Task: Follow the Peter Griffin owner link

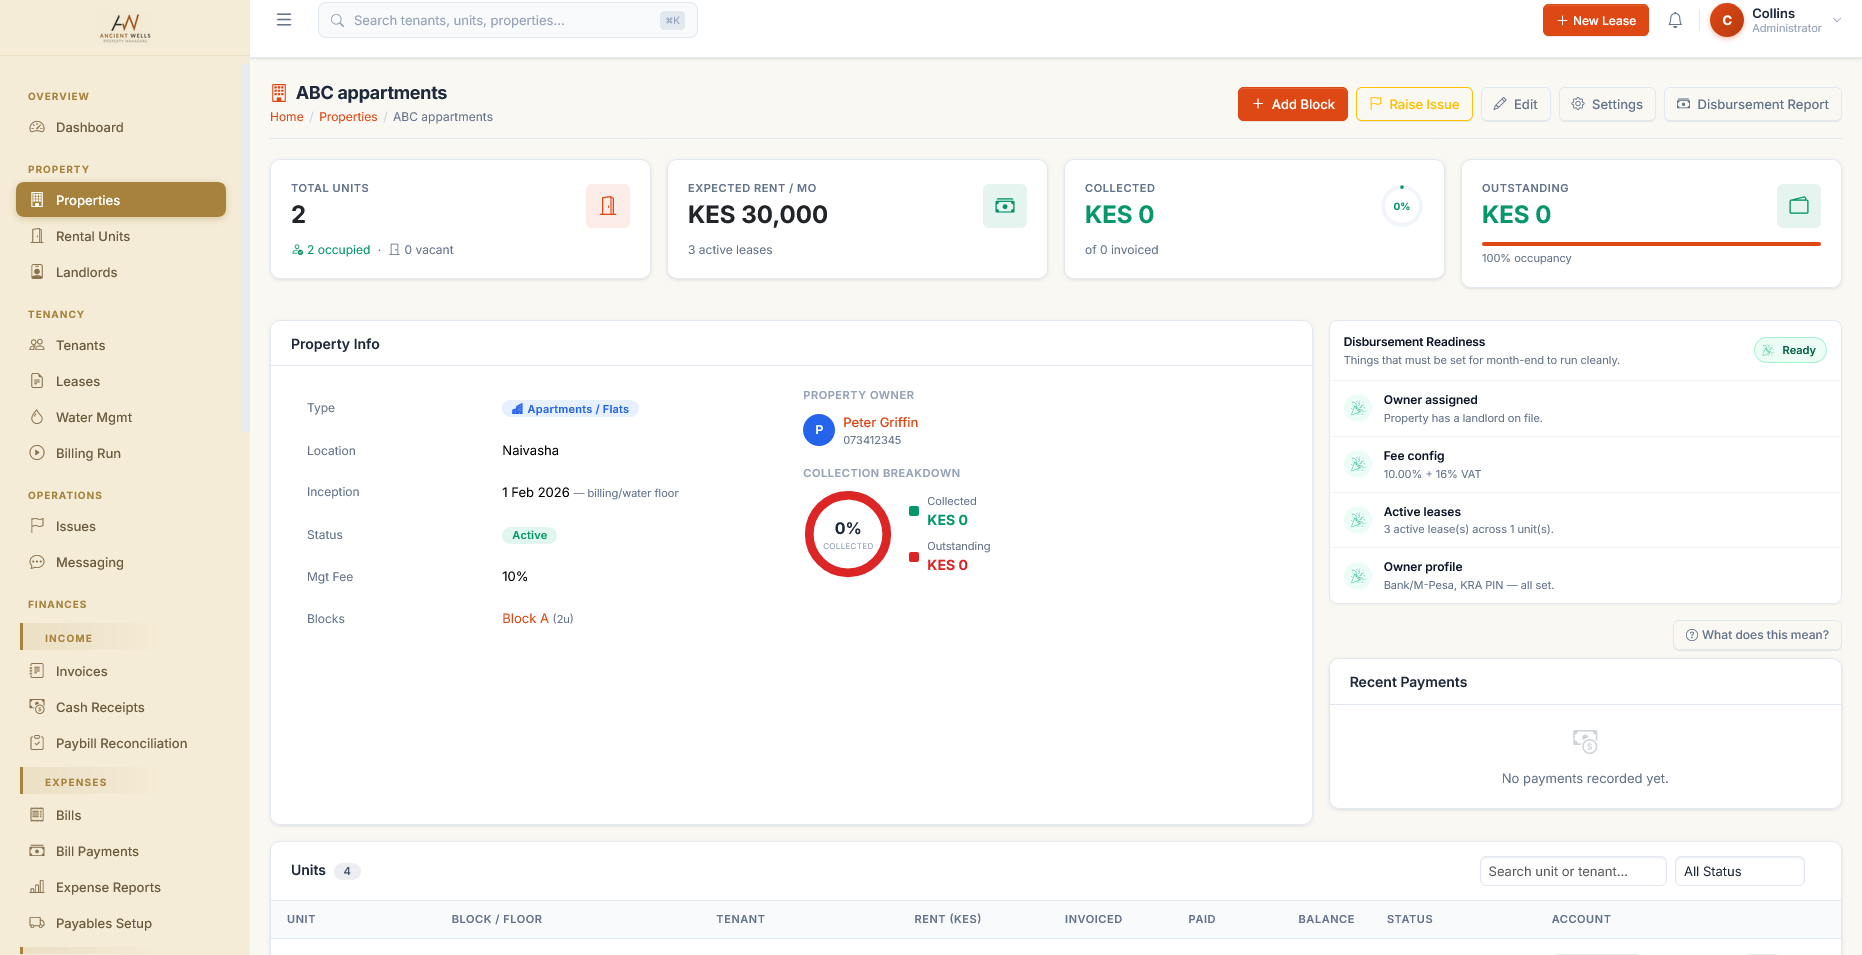Action: pyautogui.click(x=880, y=423)
